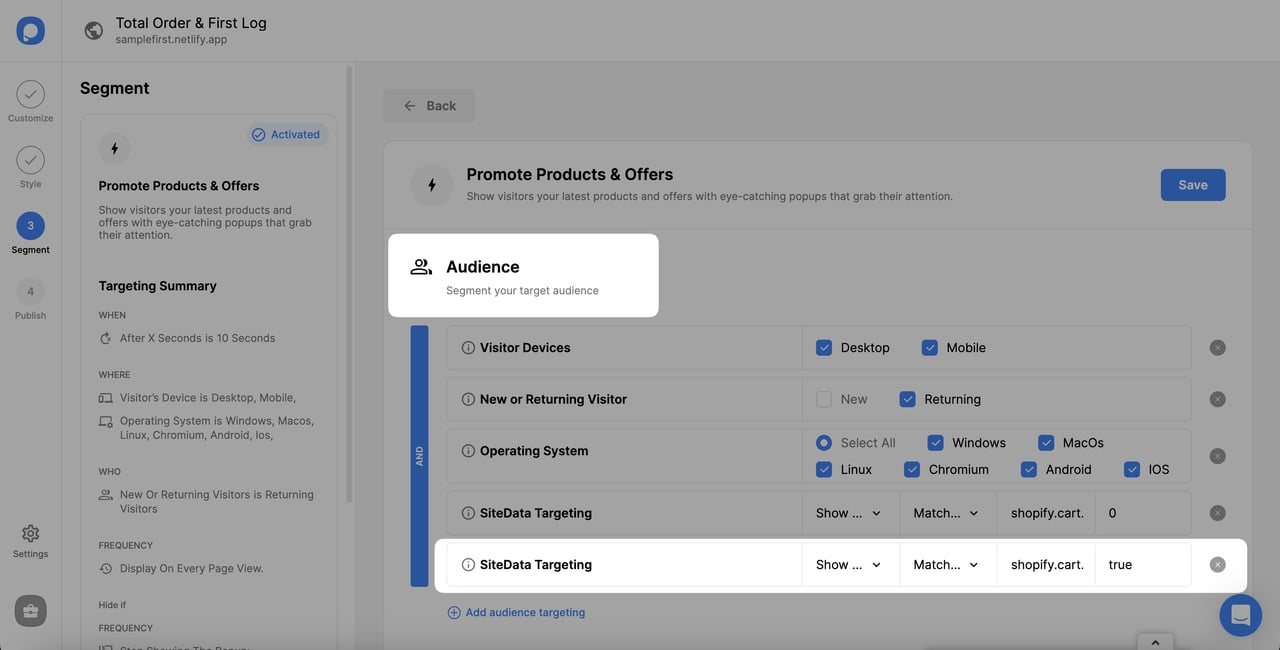Click the value field containing 0

[1143, 513]
